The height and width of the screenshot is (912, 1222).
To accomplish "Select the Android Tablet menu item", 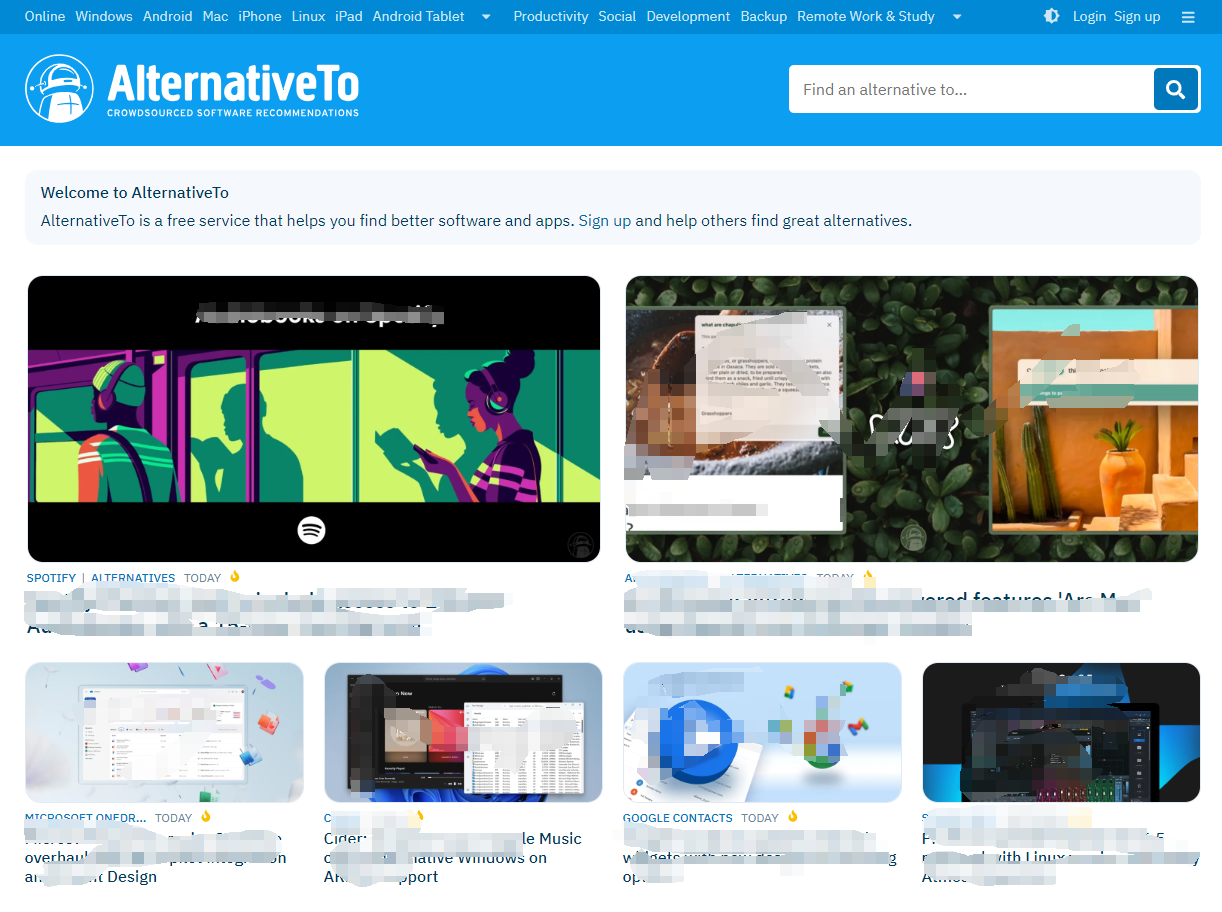I will click(x=418, y=16).
